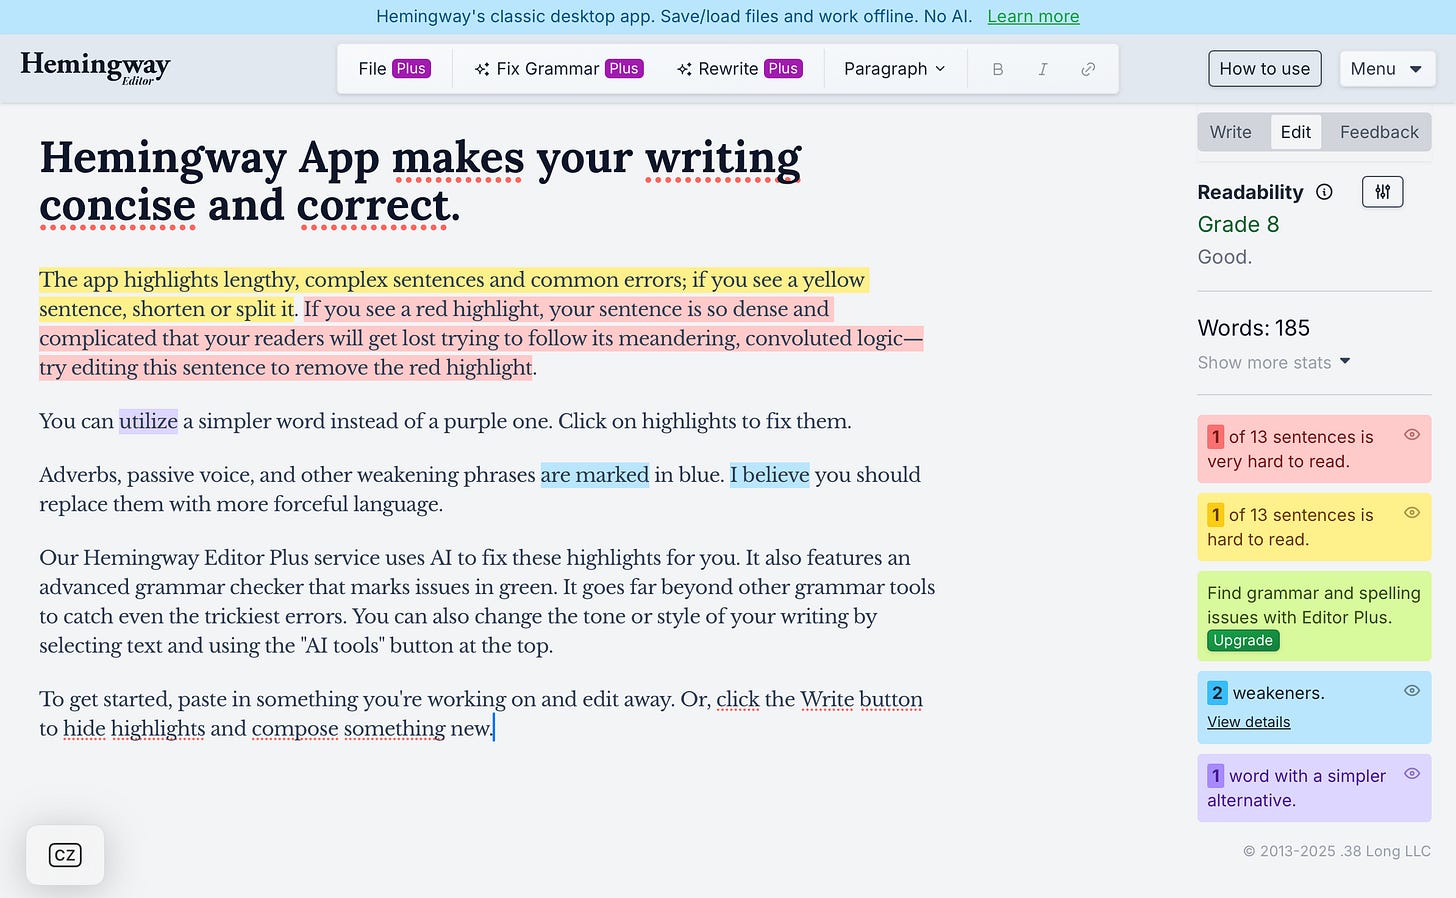This screenshot has width=1456, height=898.
Task: Open the Learn more link
Action: 1033,16
